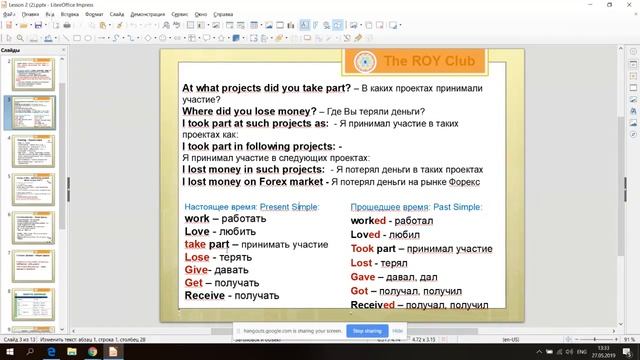Open the Правка menu
This screenshot has height=360, width=640.
click(x=30, y=14)
